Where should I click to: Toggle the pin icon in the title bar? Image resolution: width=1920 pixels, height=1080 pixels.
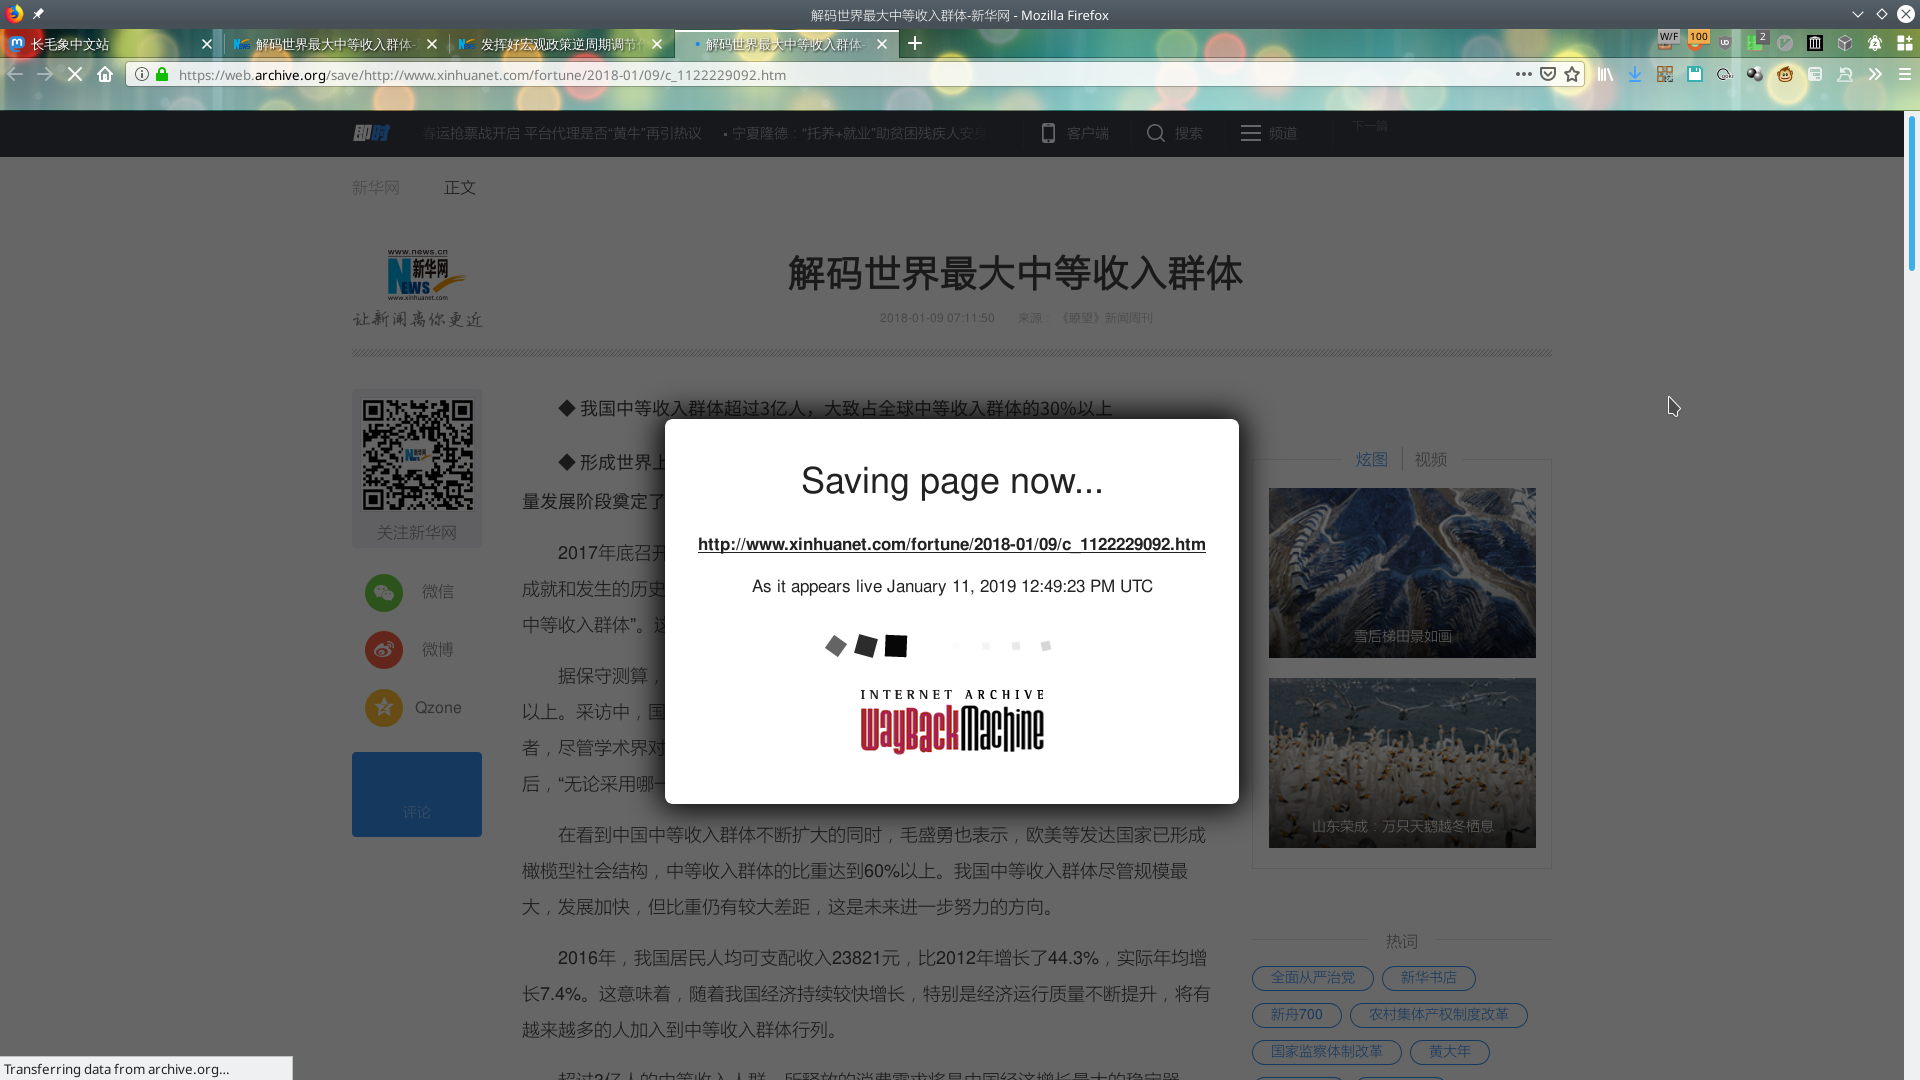(x=38, y=14)
